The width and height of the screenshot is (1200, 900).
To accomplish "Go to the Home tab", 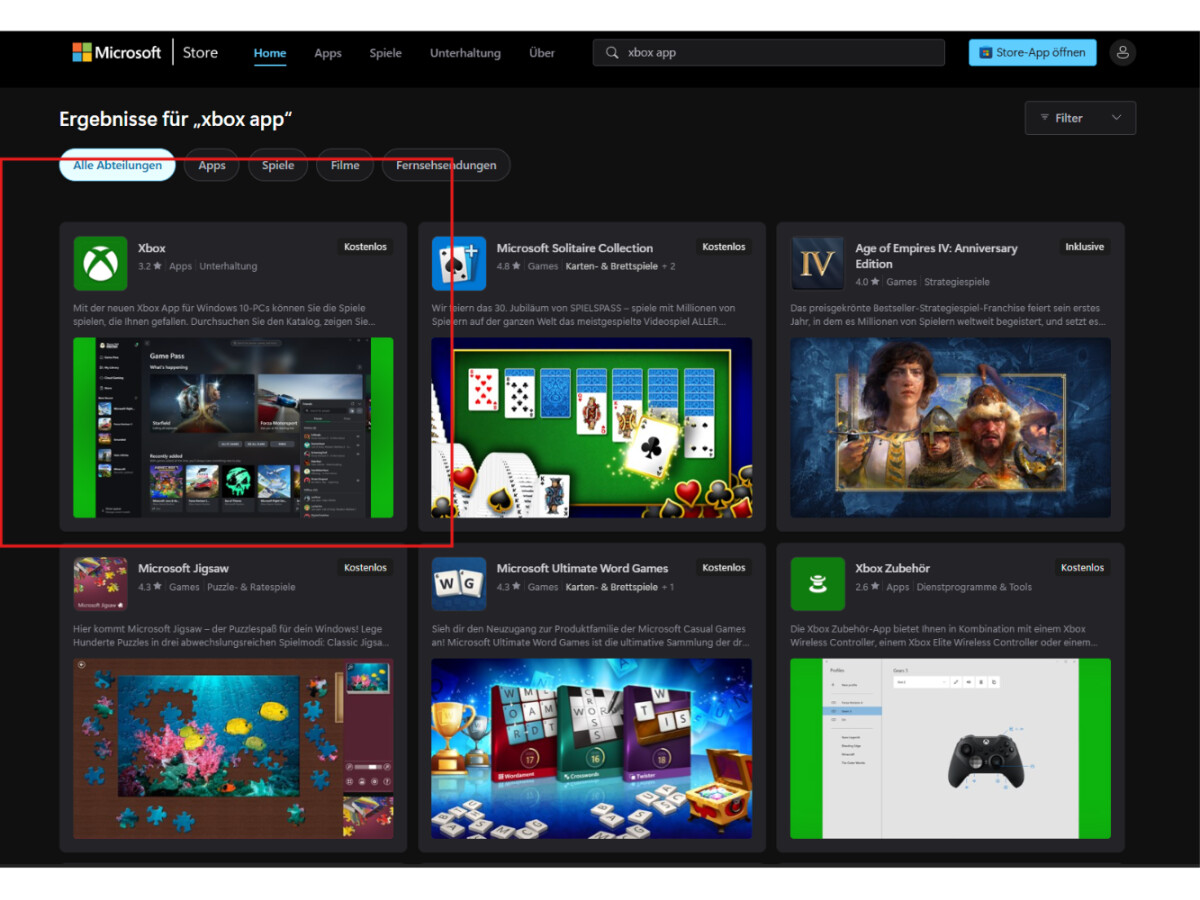I will (x=270, y=53).
